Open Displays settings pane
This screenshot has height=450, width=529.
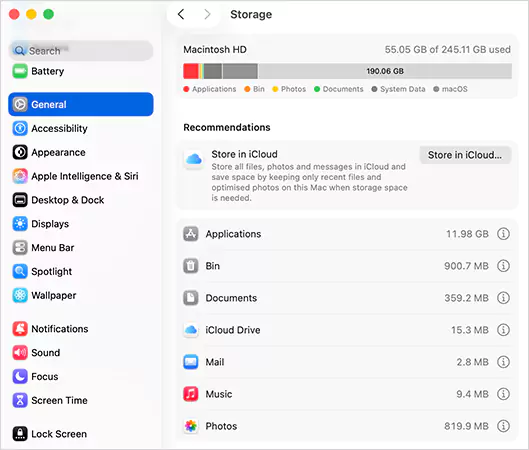[81, 224]
